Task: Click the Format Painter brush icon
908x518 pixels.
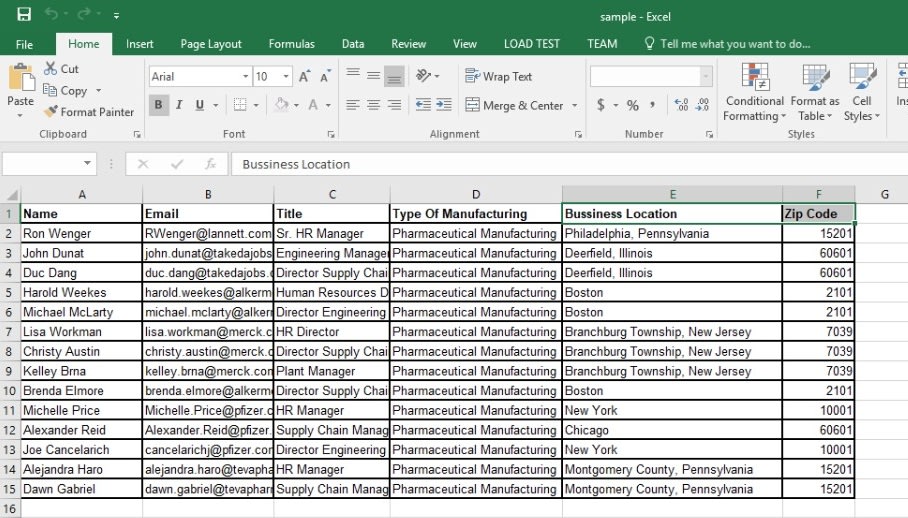Action: point(51,112)
